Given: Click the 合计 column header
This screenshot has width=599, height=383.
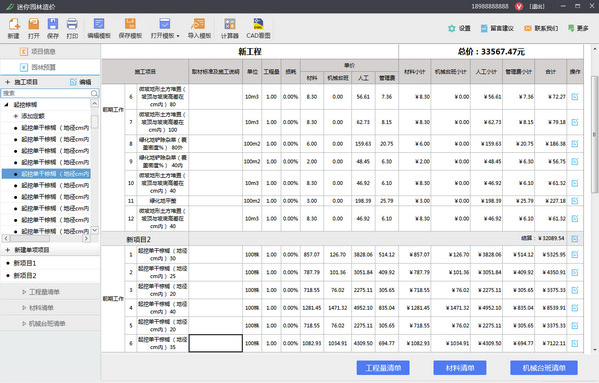Looking at the screenshot, I should 550,72.
